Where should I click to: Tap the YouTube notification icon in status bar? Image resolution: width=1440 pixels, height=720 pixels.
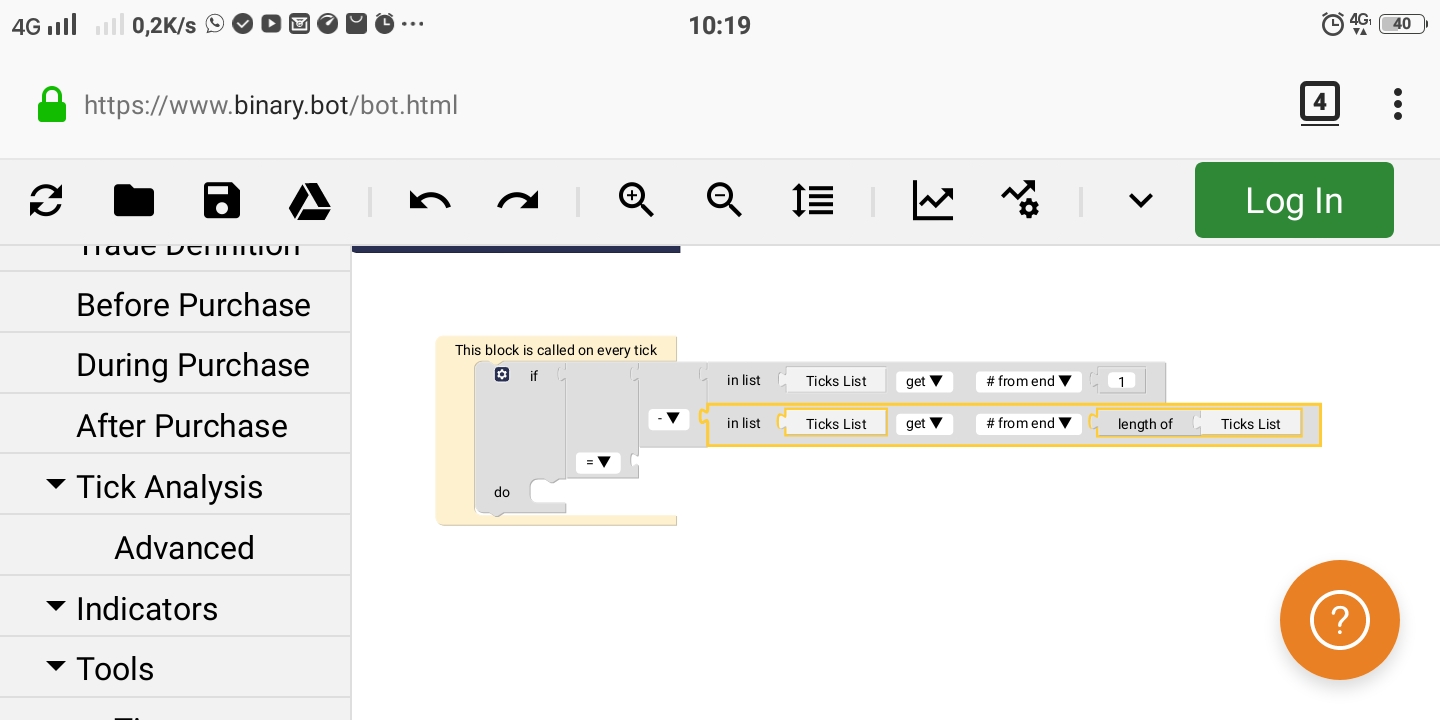point(271,23)
